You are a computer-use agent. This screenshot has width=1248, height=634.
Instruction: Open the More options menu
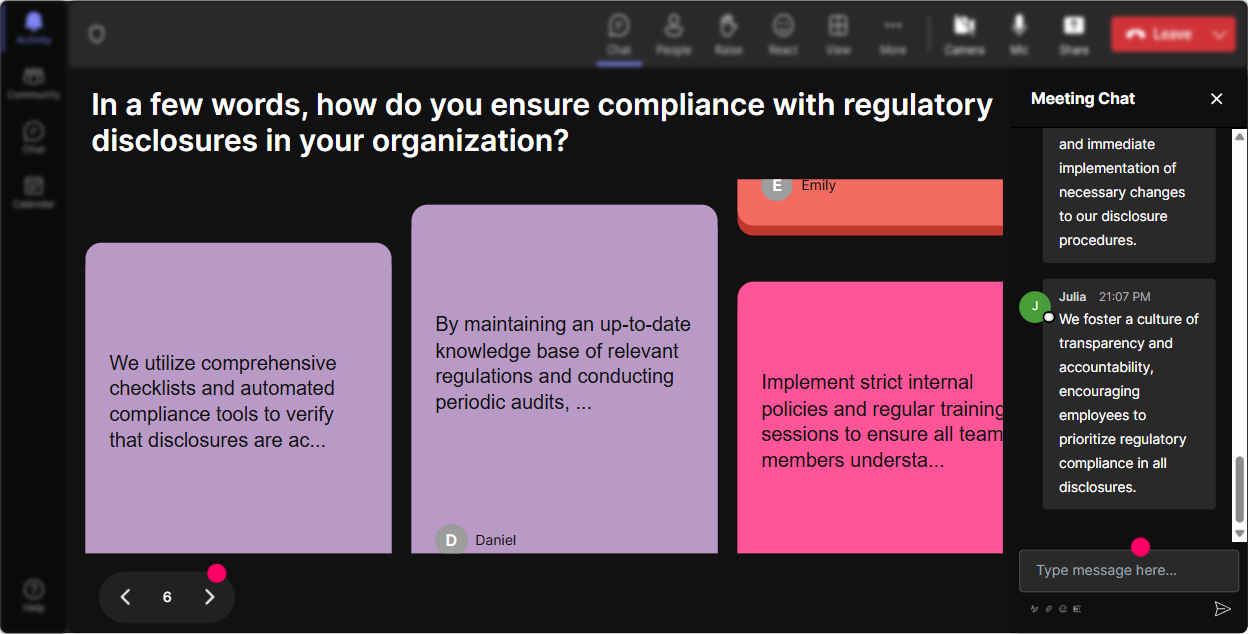click(x=893, y=33)
